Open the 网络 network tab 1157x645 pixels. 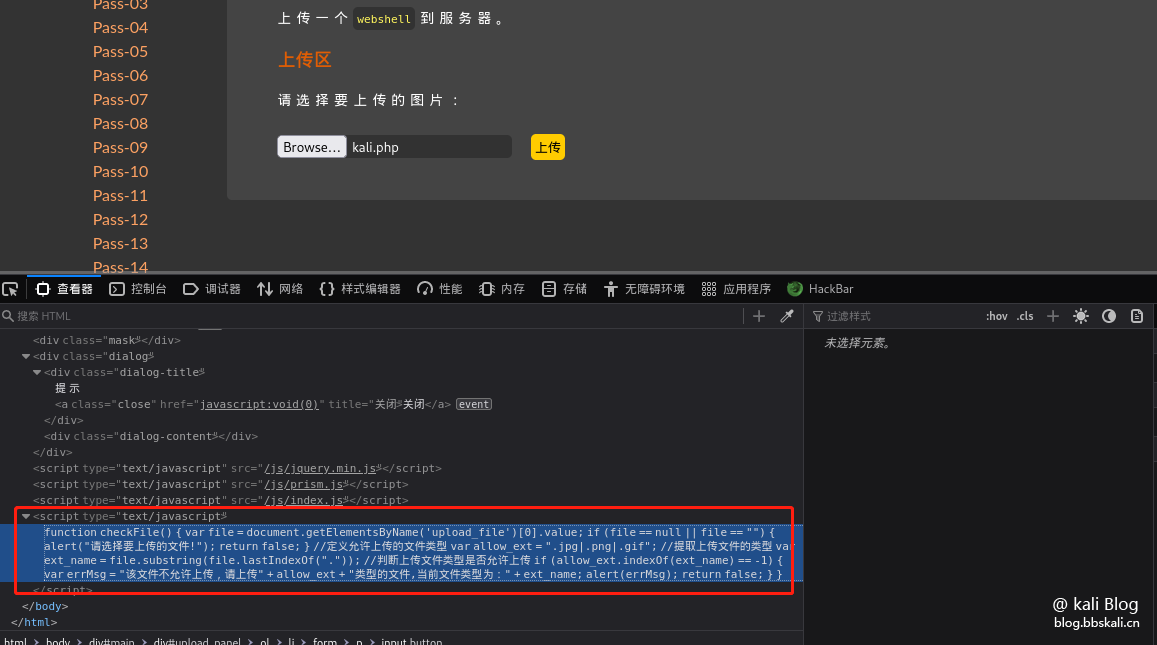pyautogui.click(x=280, y=289)
